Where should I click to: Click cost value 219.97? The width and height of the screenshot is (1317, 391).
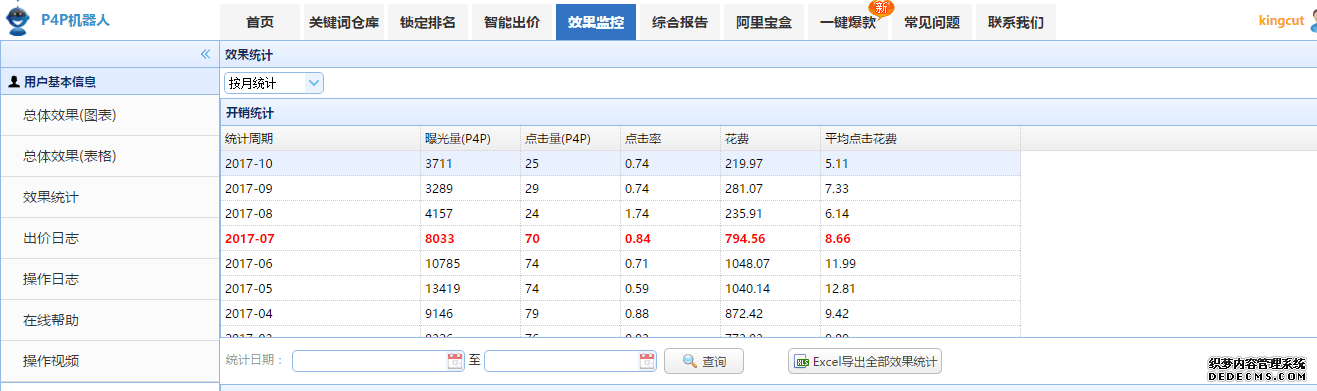[743, 163]
